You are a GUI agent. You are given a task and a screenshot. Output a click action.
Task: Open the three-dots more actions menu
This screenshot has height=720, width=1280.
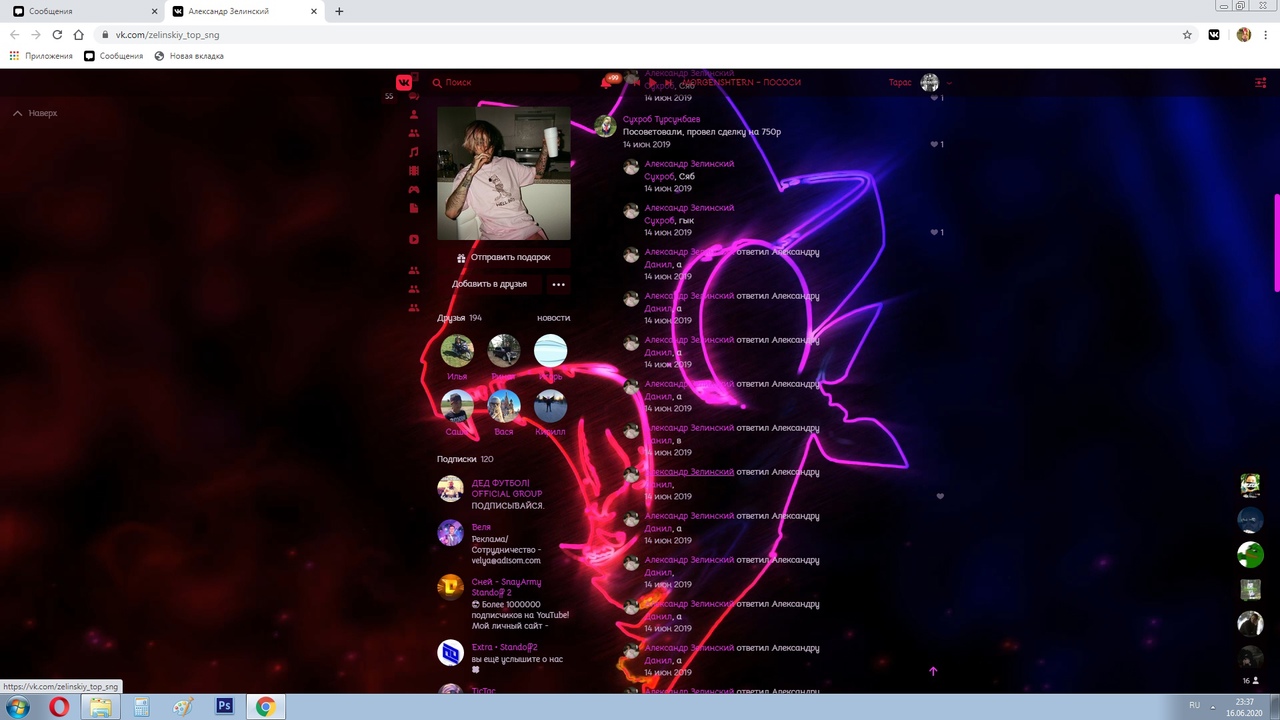[558, 284]
